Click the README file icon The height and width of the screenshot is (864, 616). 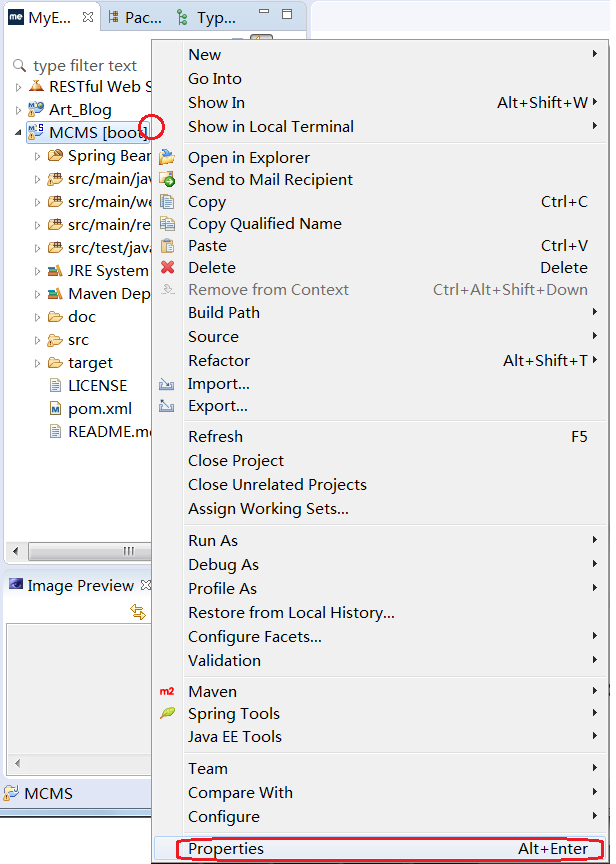tap(55, 431)
